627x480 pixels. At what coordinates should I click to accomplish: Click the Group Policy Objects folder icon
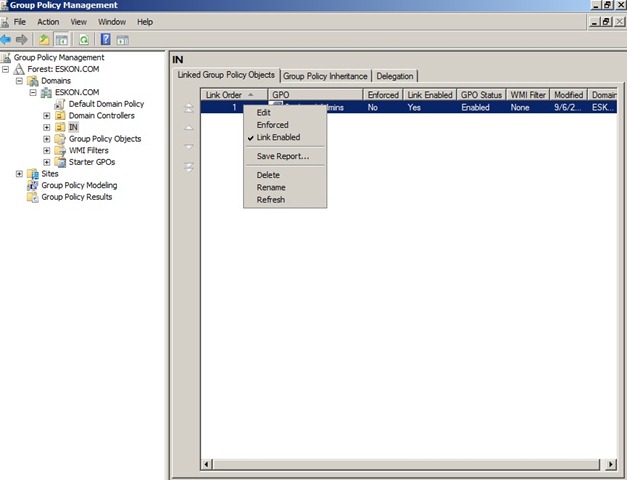60,139
